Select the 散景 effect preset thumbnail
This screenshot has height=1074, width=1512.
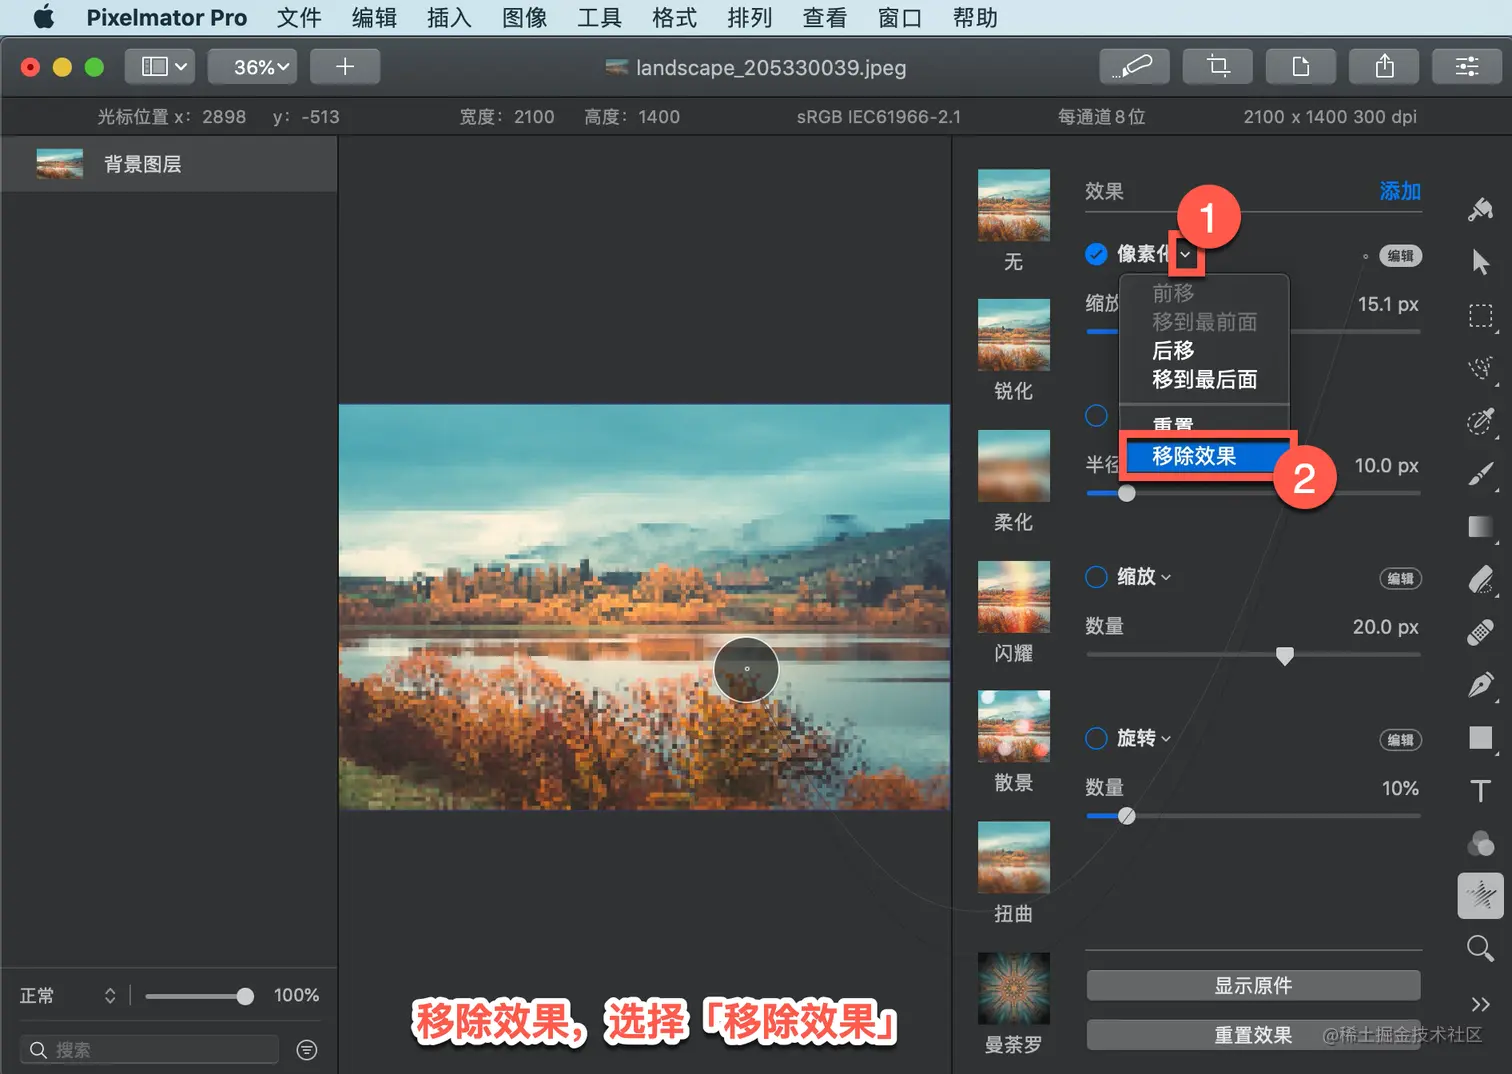tap(1013, 727)
